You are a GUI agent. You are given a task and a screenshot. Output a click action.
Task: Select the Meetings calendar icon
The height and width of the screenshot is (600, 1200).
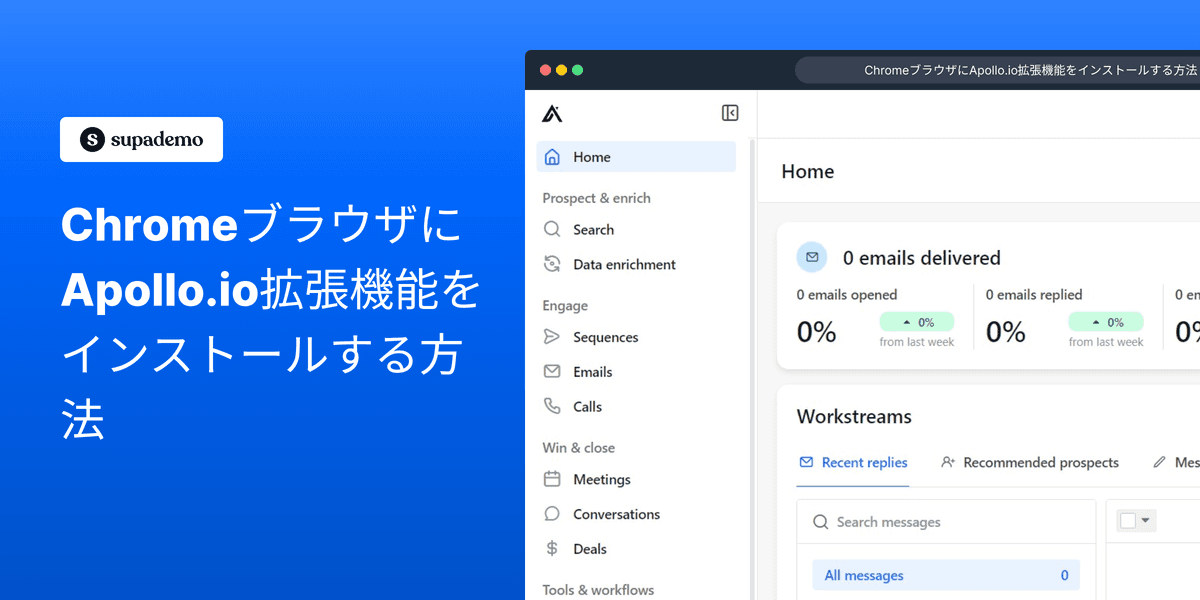[x=551, y=479]
